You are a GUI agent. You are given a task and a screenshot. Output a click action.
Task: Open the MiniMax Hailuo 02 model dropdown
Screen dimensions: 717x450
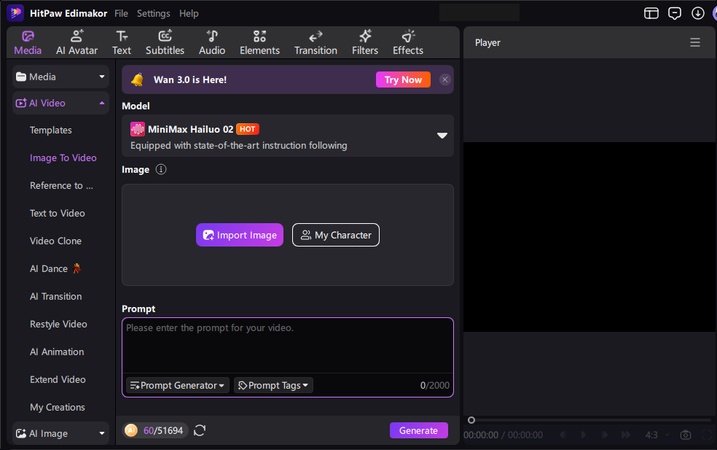(288, 136)
